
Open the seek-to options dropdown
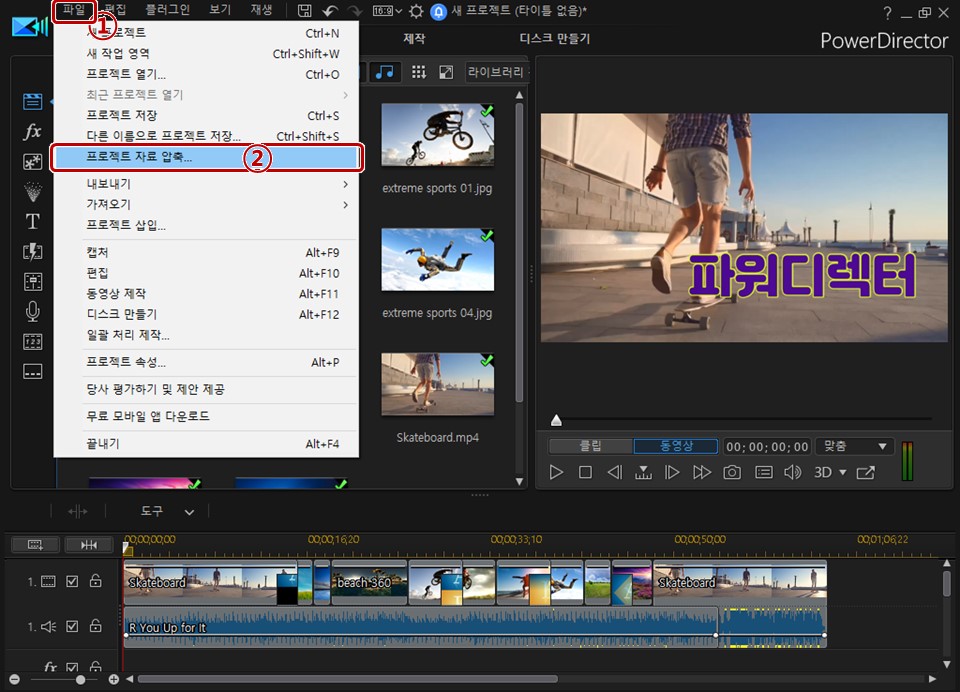pyautogui.click(x=643, y=472)
